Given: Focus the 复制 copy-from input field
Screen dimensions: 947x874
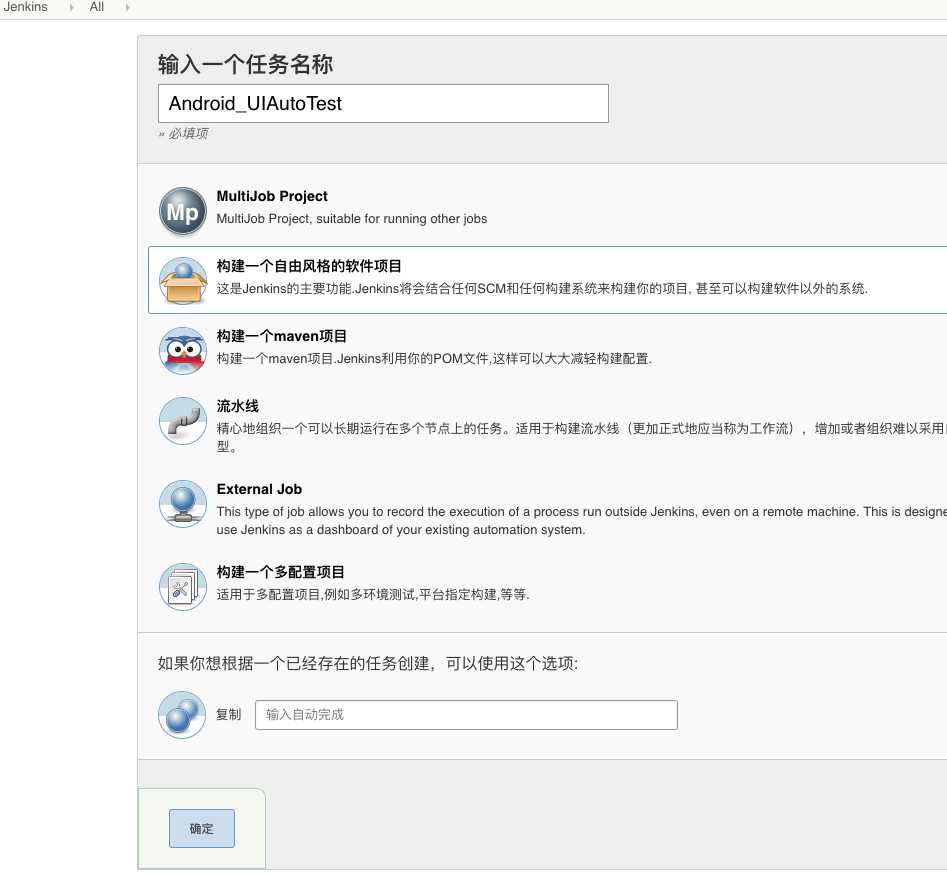Looking at the screenshot, I should coord(466,715).
